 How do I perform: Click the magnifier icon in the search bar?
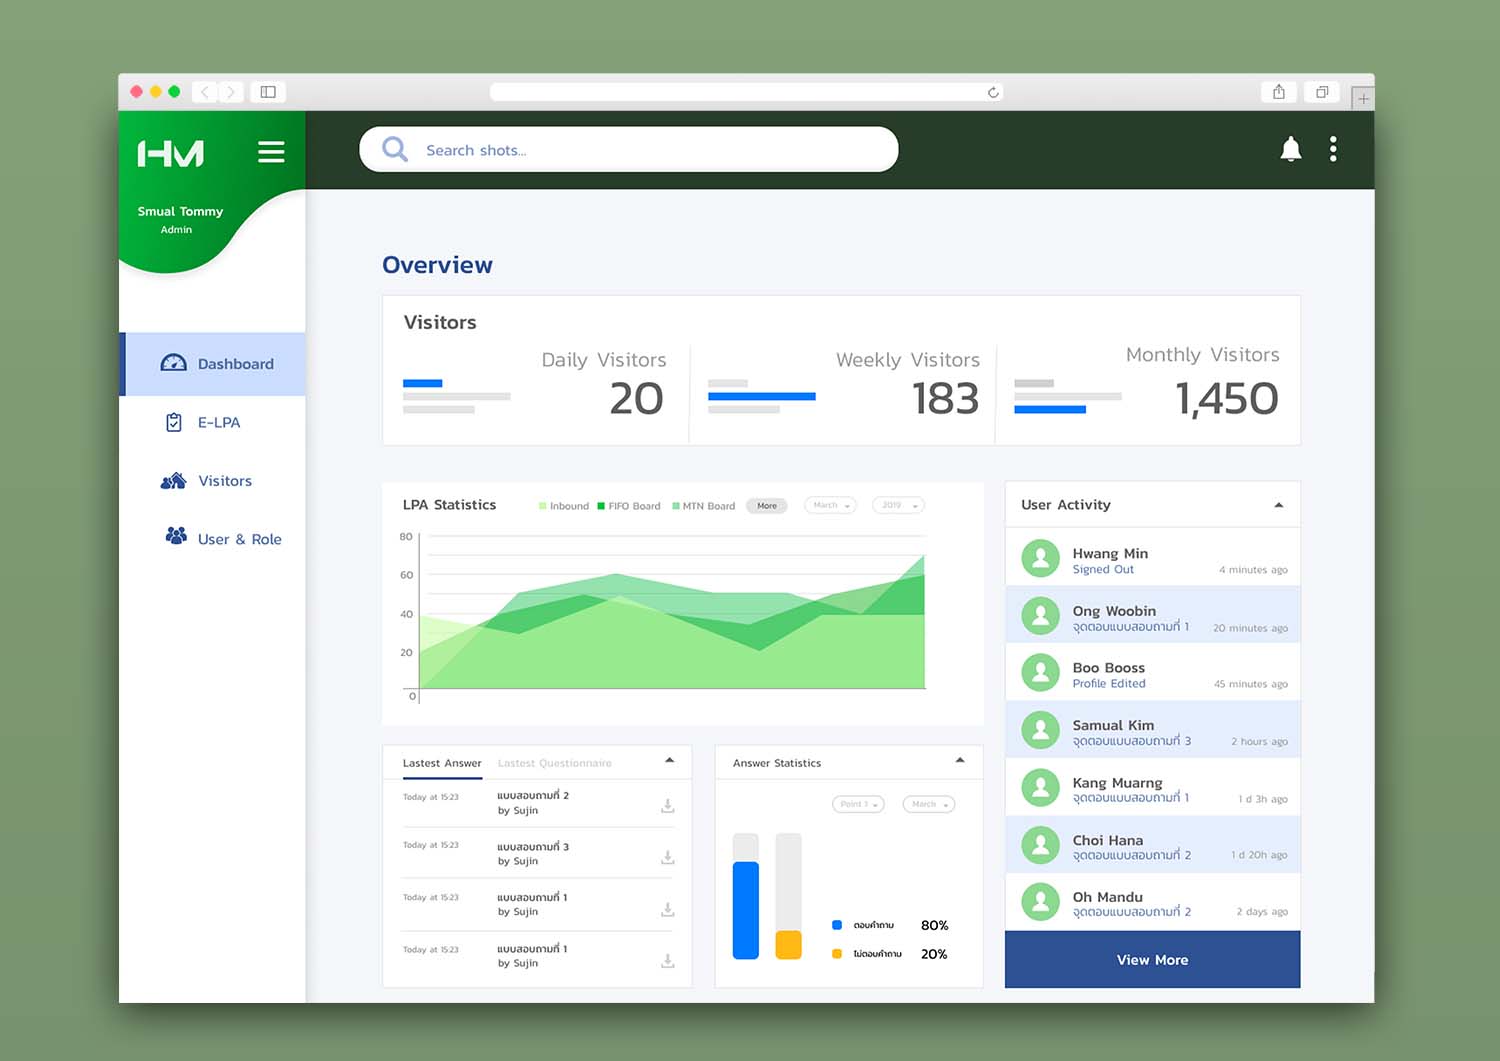coord(395,149)
